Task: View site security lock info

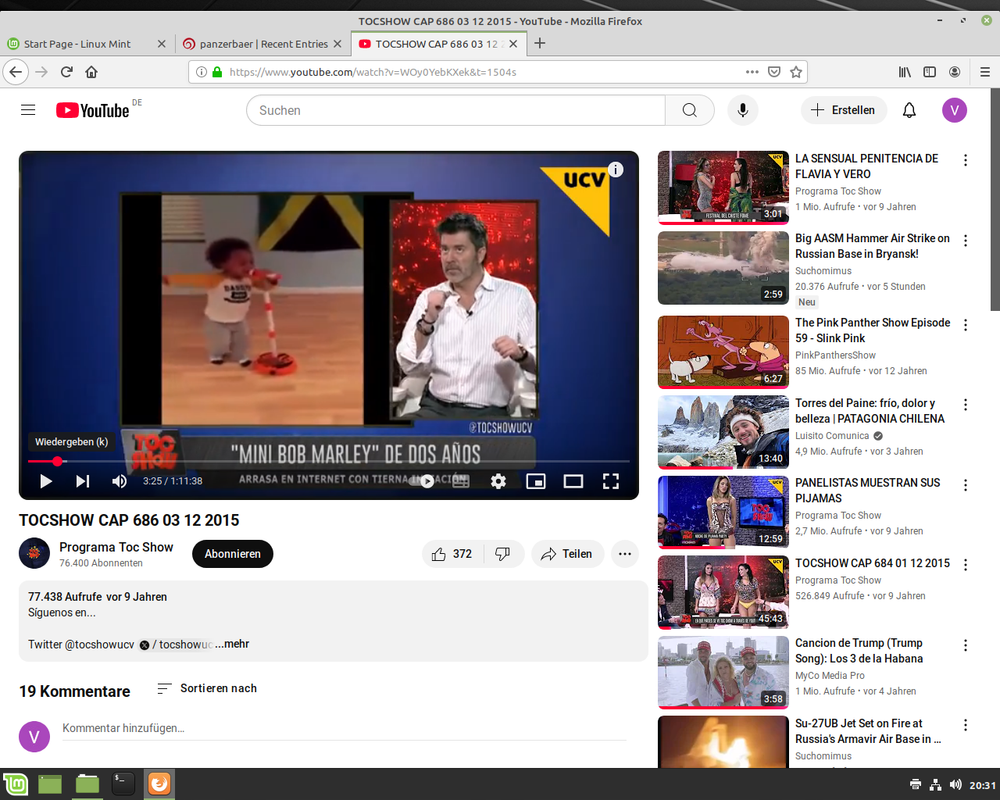Action: 217,72
